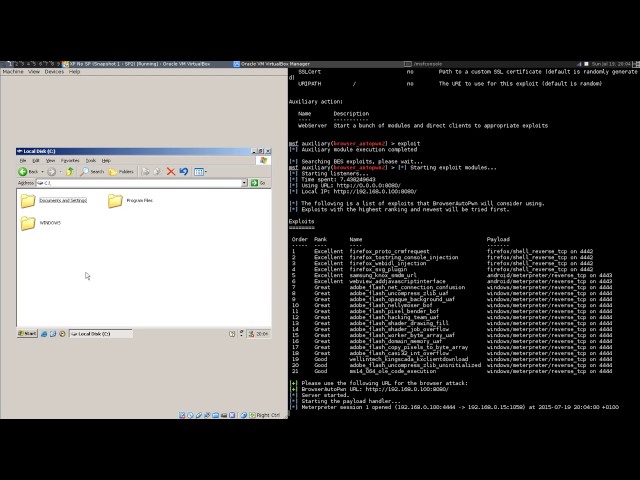Viewport: 640px width, 480px height.
Task: Click the Meterpreter session 1 opened line
Action: [454, 407]
